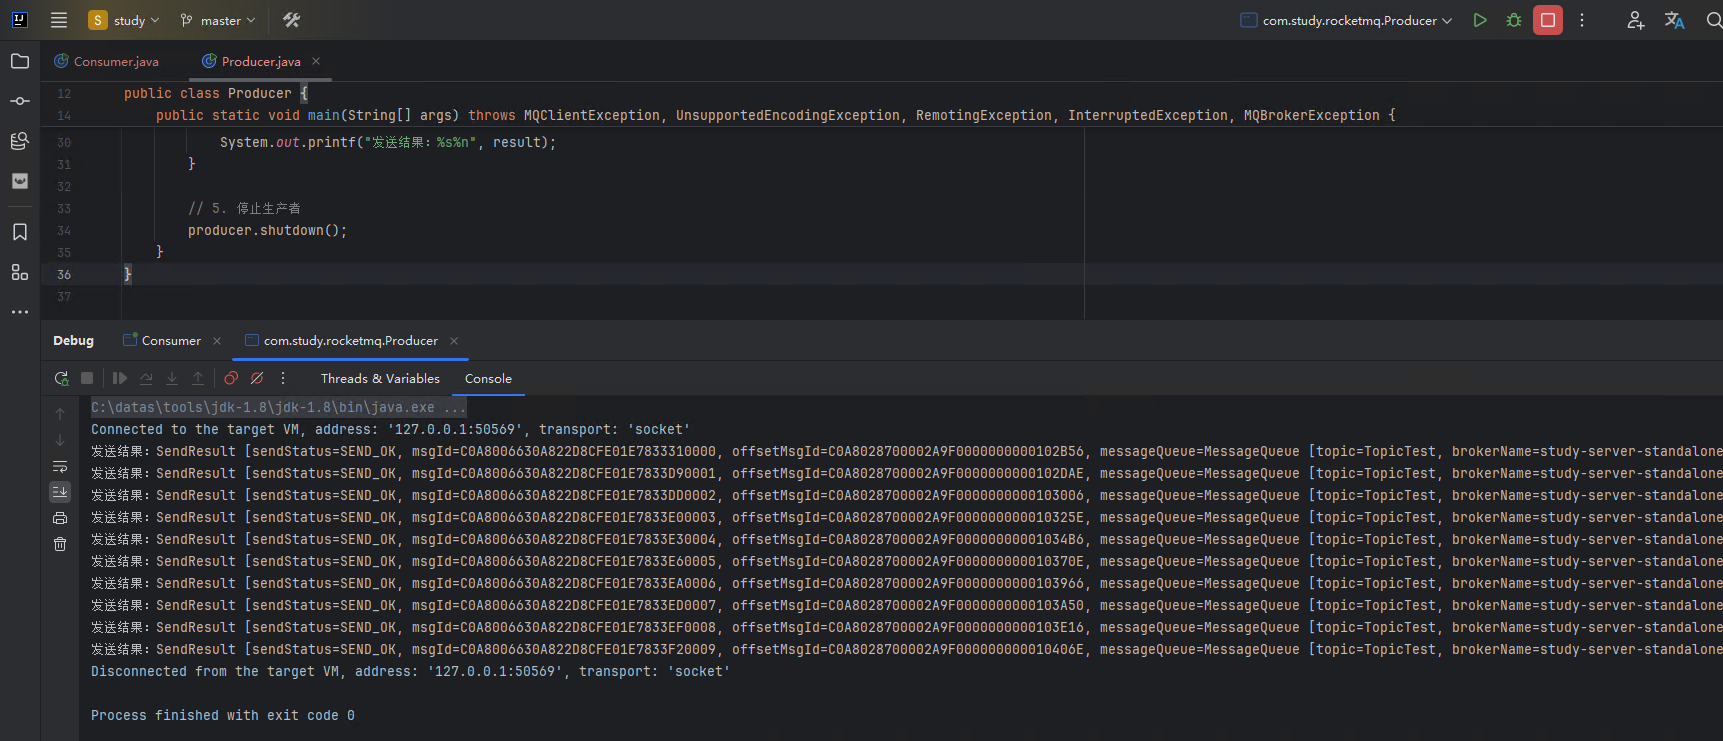
Task: Click the Resume Program button
Action: click(120, 378)
